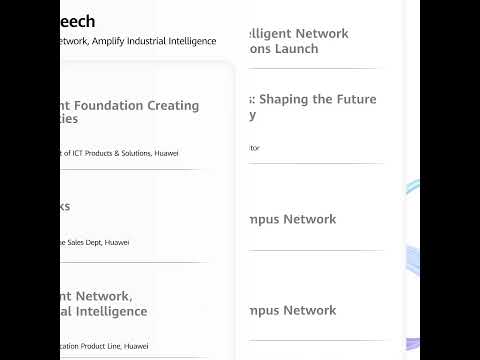Click the second Campus Network agenda item
480x360 pixels.
pos(293,310)
